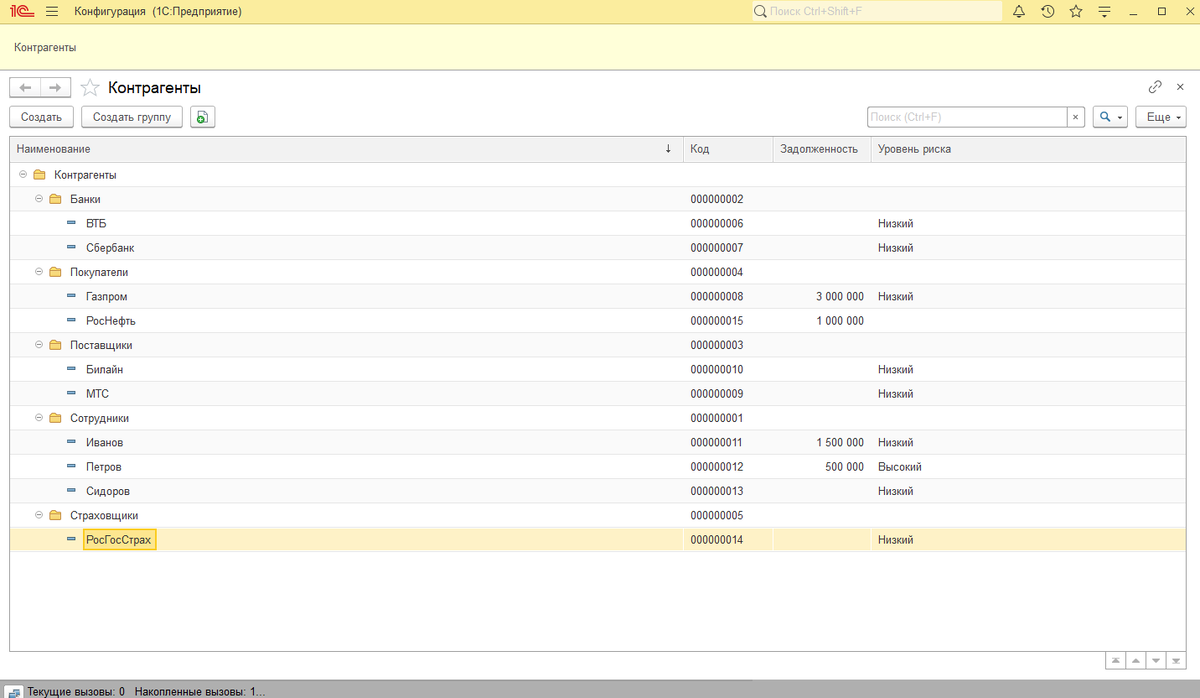Select the Иванов row
1200x698 pixels.
[599, 442]
